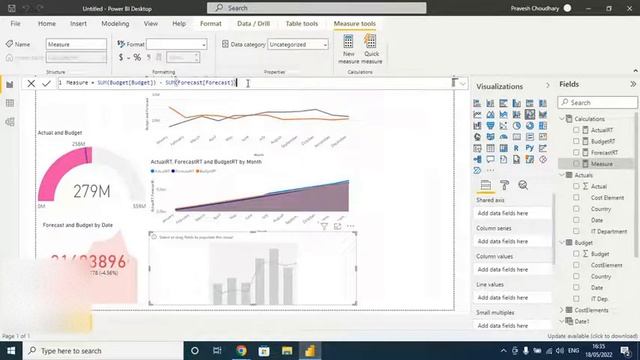
Task: Commit the formula with the checkmark
Action: (x=46, y=83)
